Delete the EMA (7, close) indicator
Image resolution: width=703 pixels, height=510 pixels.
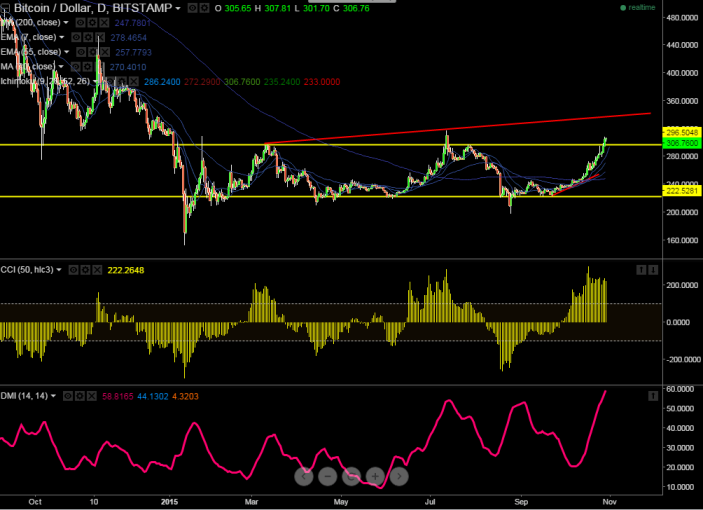click(100, 37)
